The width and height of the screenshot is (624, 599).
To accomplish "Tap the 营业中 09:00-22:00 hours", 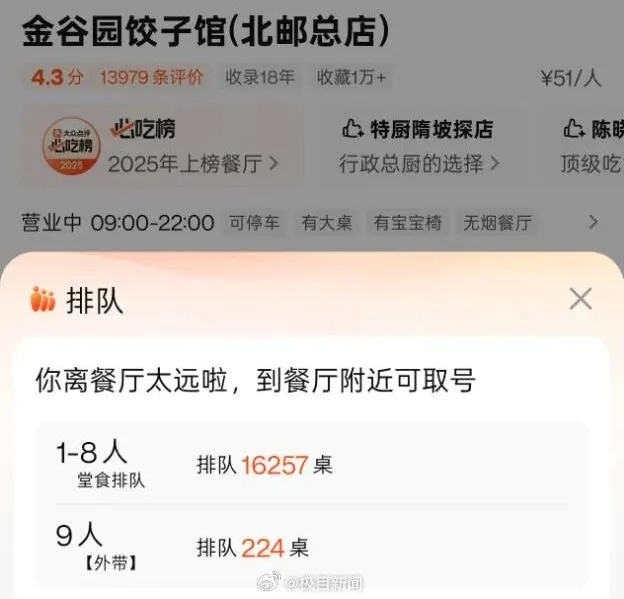I will point(118,222).
